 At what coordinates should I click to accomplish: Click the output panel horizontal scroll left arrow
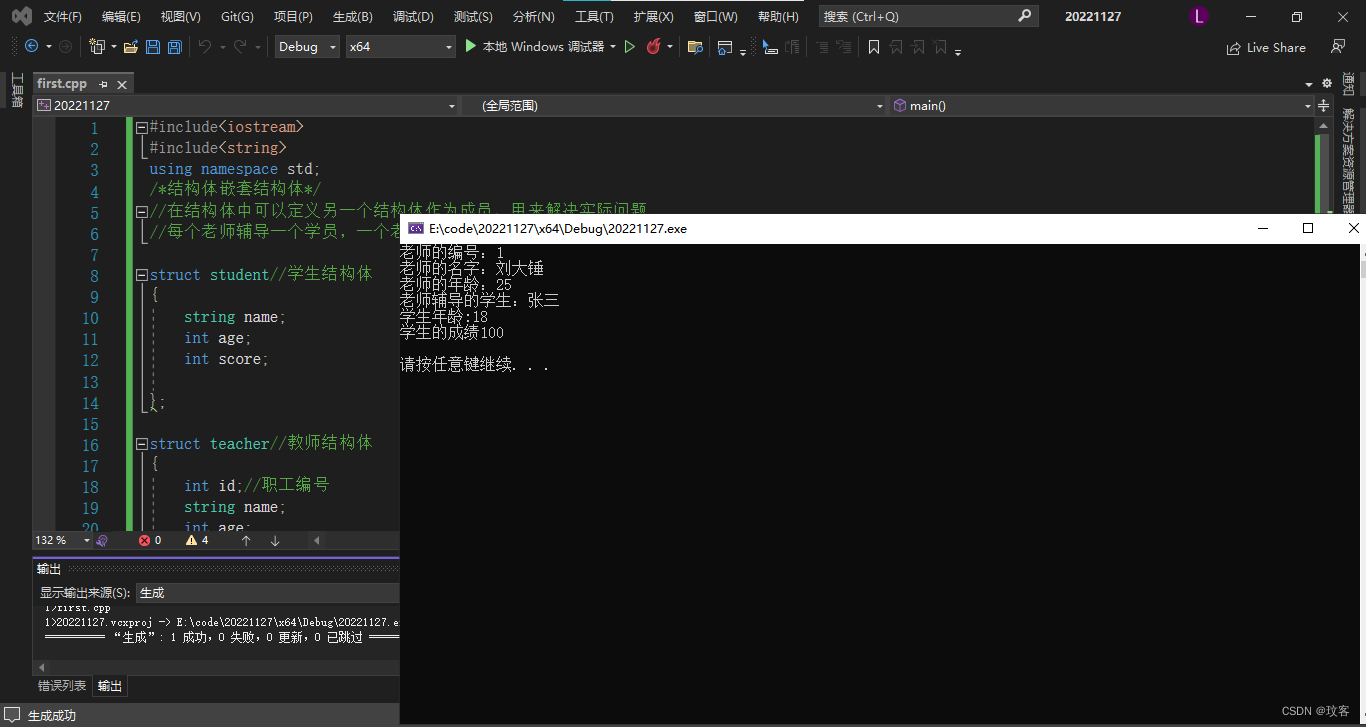(x=41, y=667)
